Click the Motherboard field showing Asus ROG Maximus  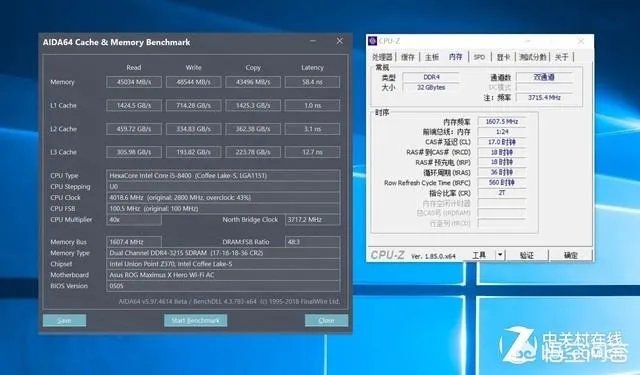tap(223, 275)
